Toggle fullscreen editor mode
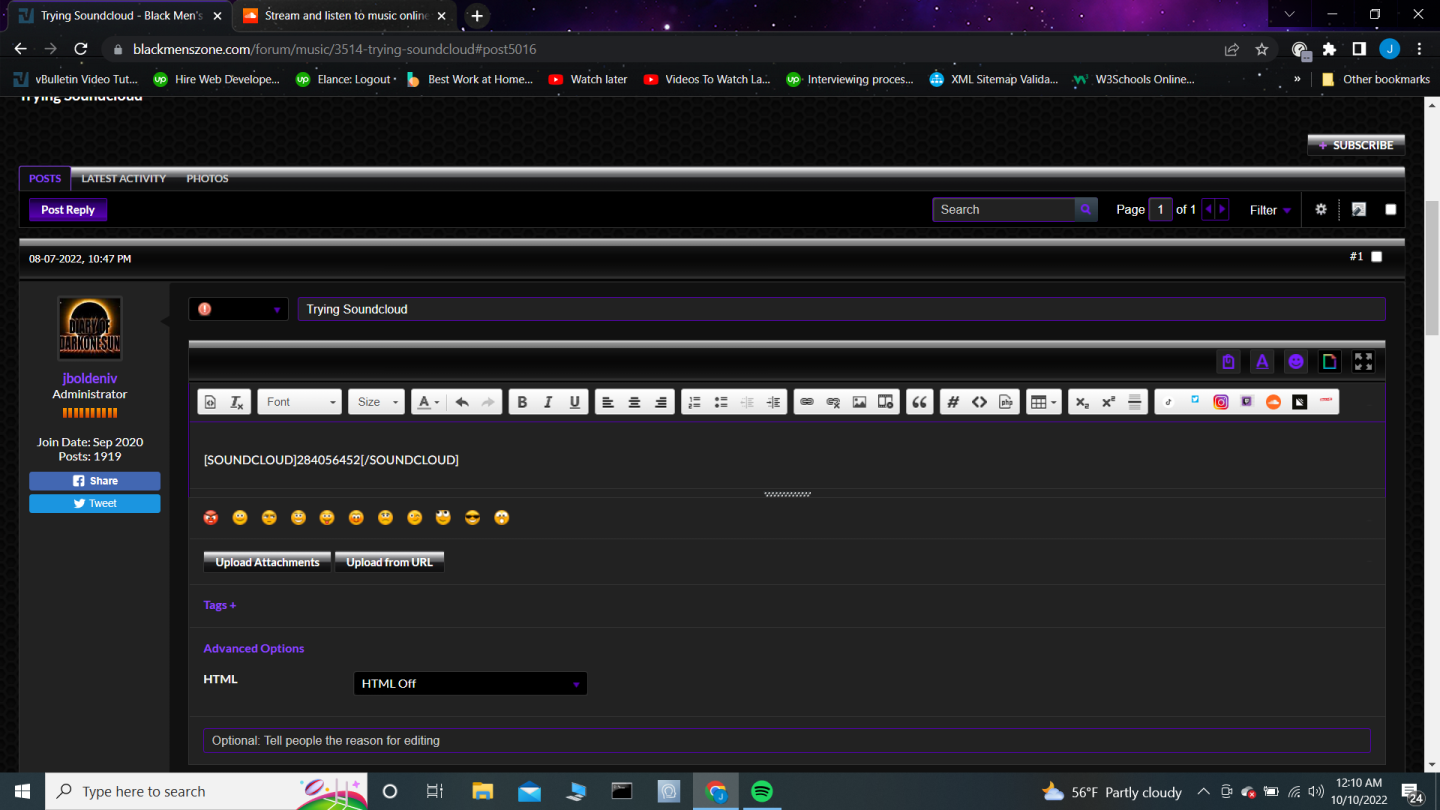The width and height of the screenshot is (1440, 810). click(x=1363, y=362)
